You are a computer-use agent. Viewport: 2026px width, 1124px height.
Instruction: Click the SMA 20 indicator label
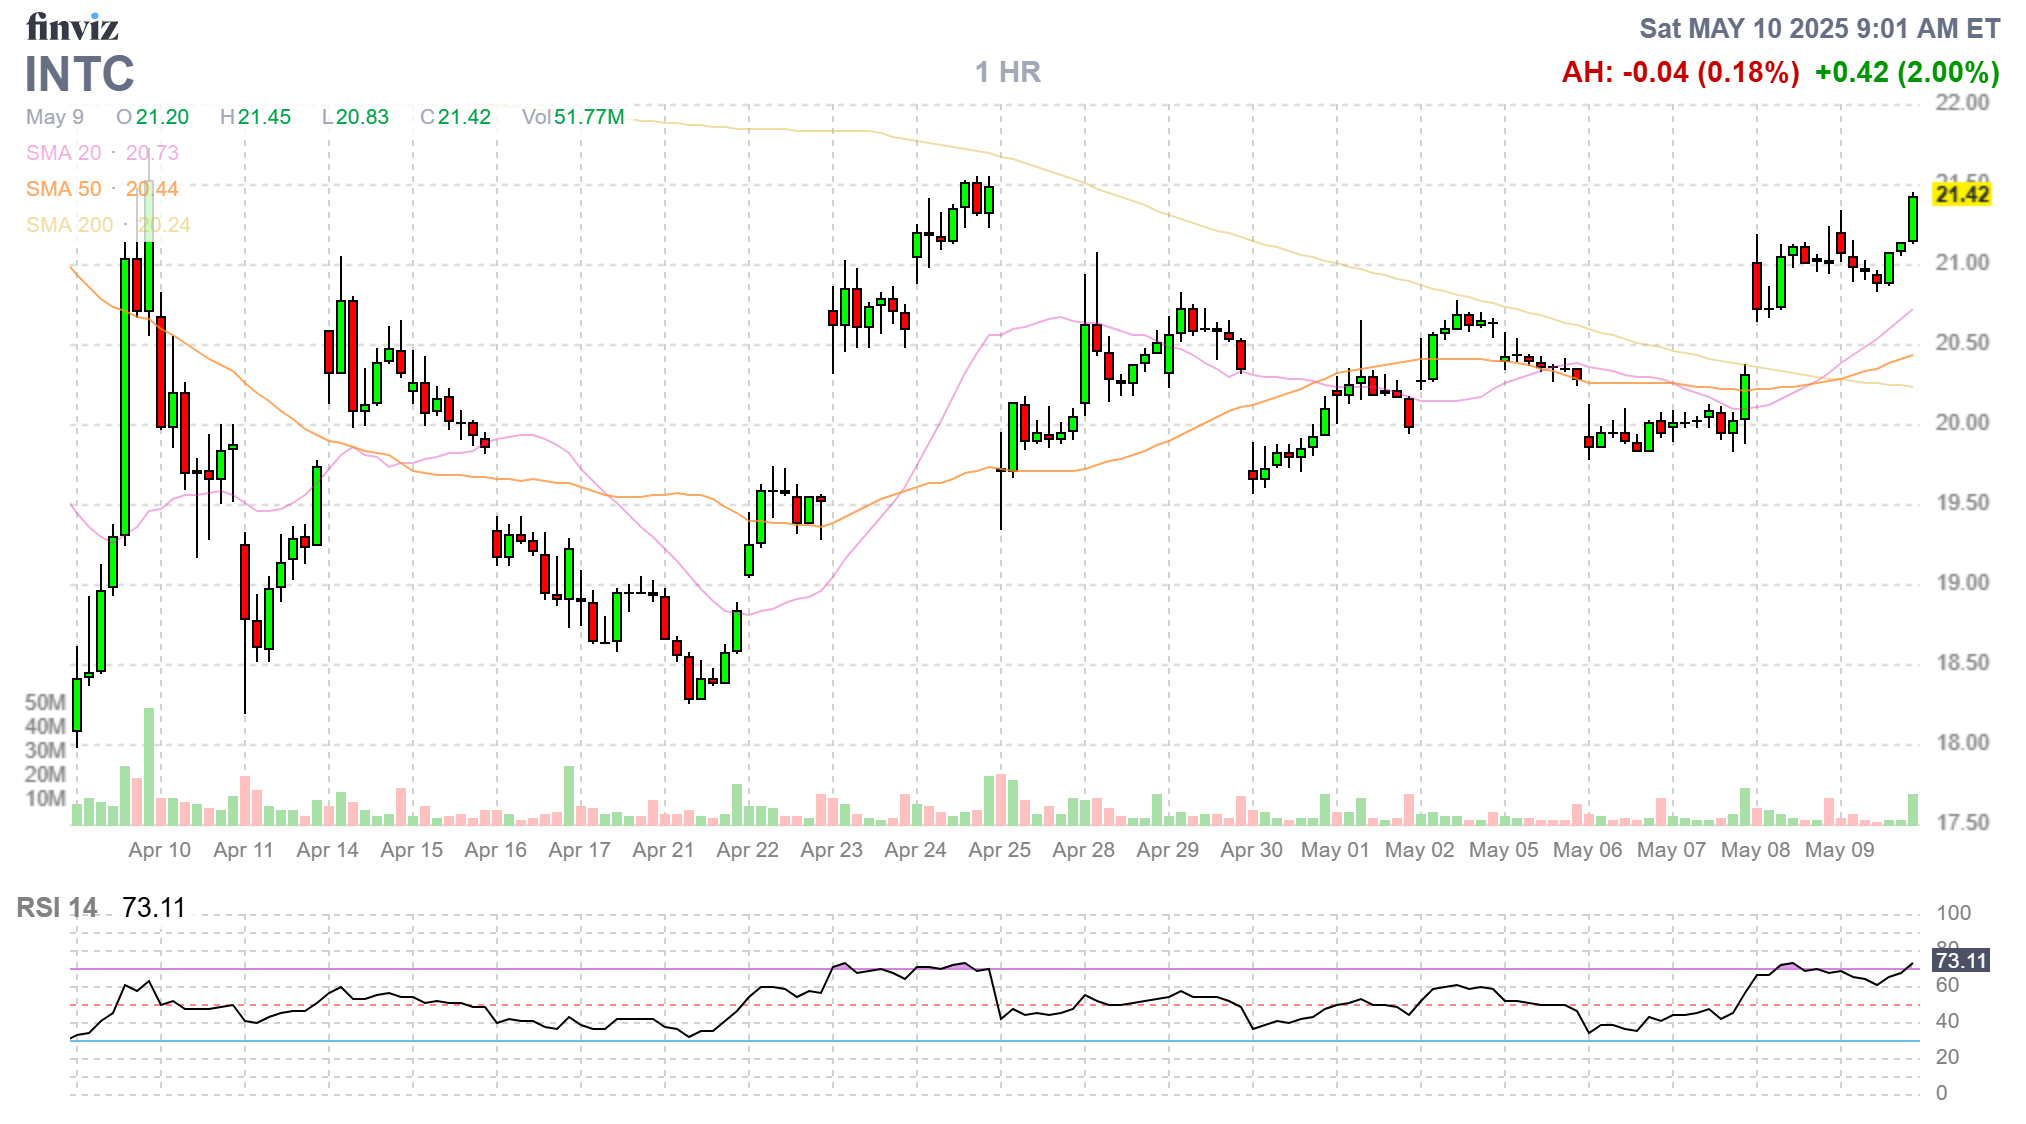point(64,153)
